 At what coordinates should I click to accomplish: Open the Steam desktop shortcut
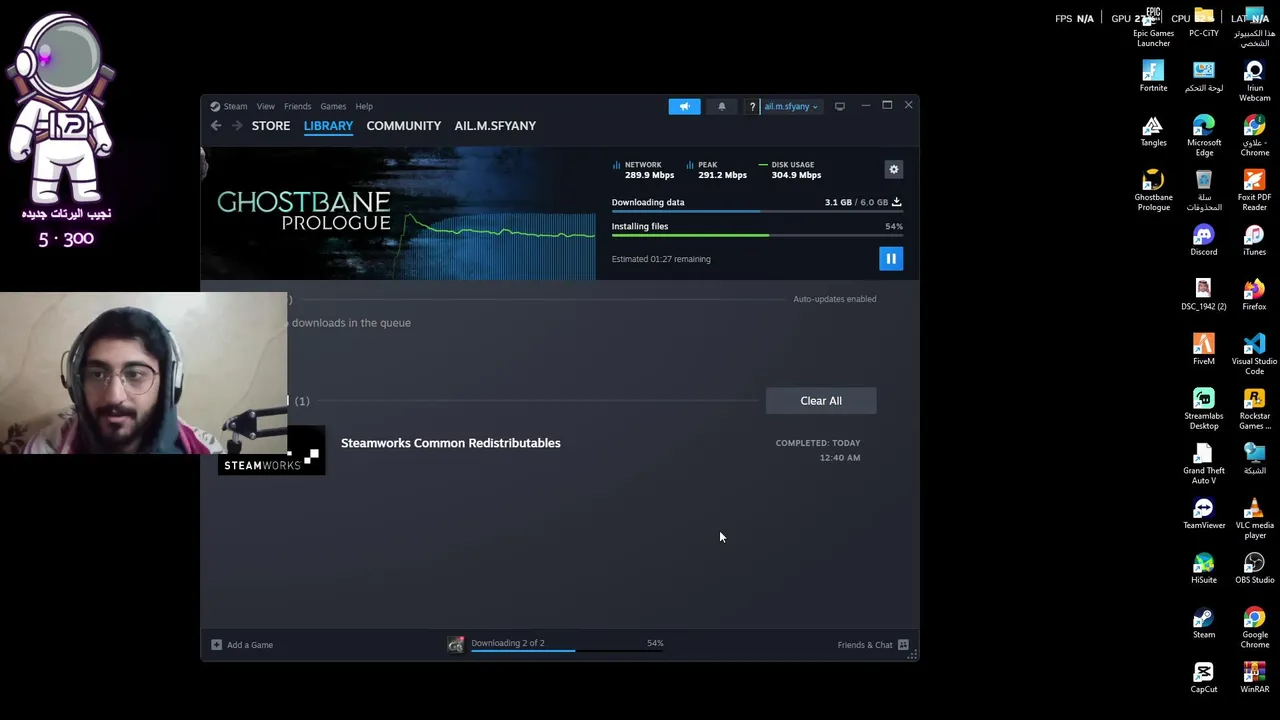(1204, 622)
